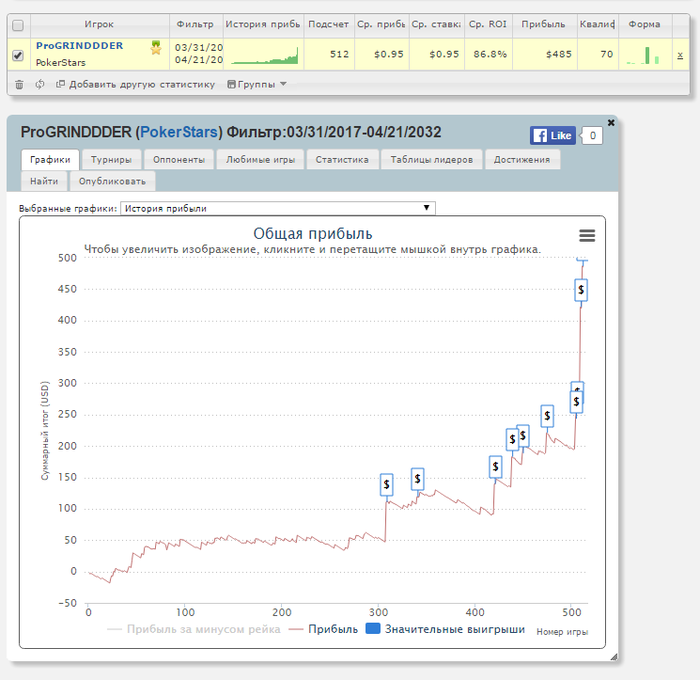Viewport: 700px width, 680px height.
Task: Click the Фильтр column header
Action: point(196,25)
